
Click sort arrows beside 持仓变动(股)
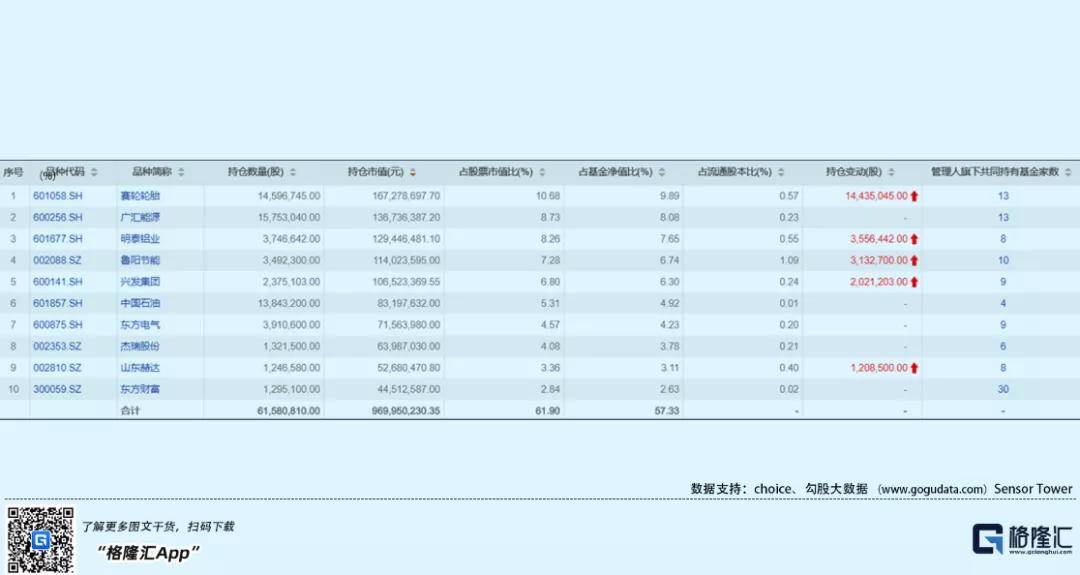891,172
